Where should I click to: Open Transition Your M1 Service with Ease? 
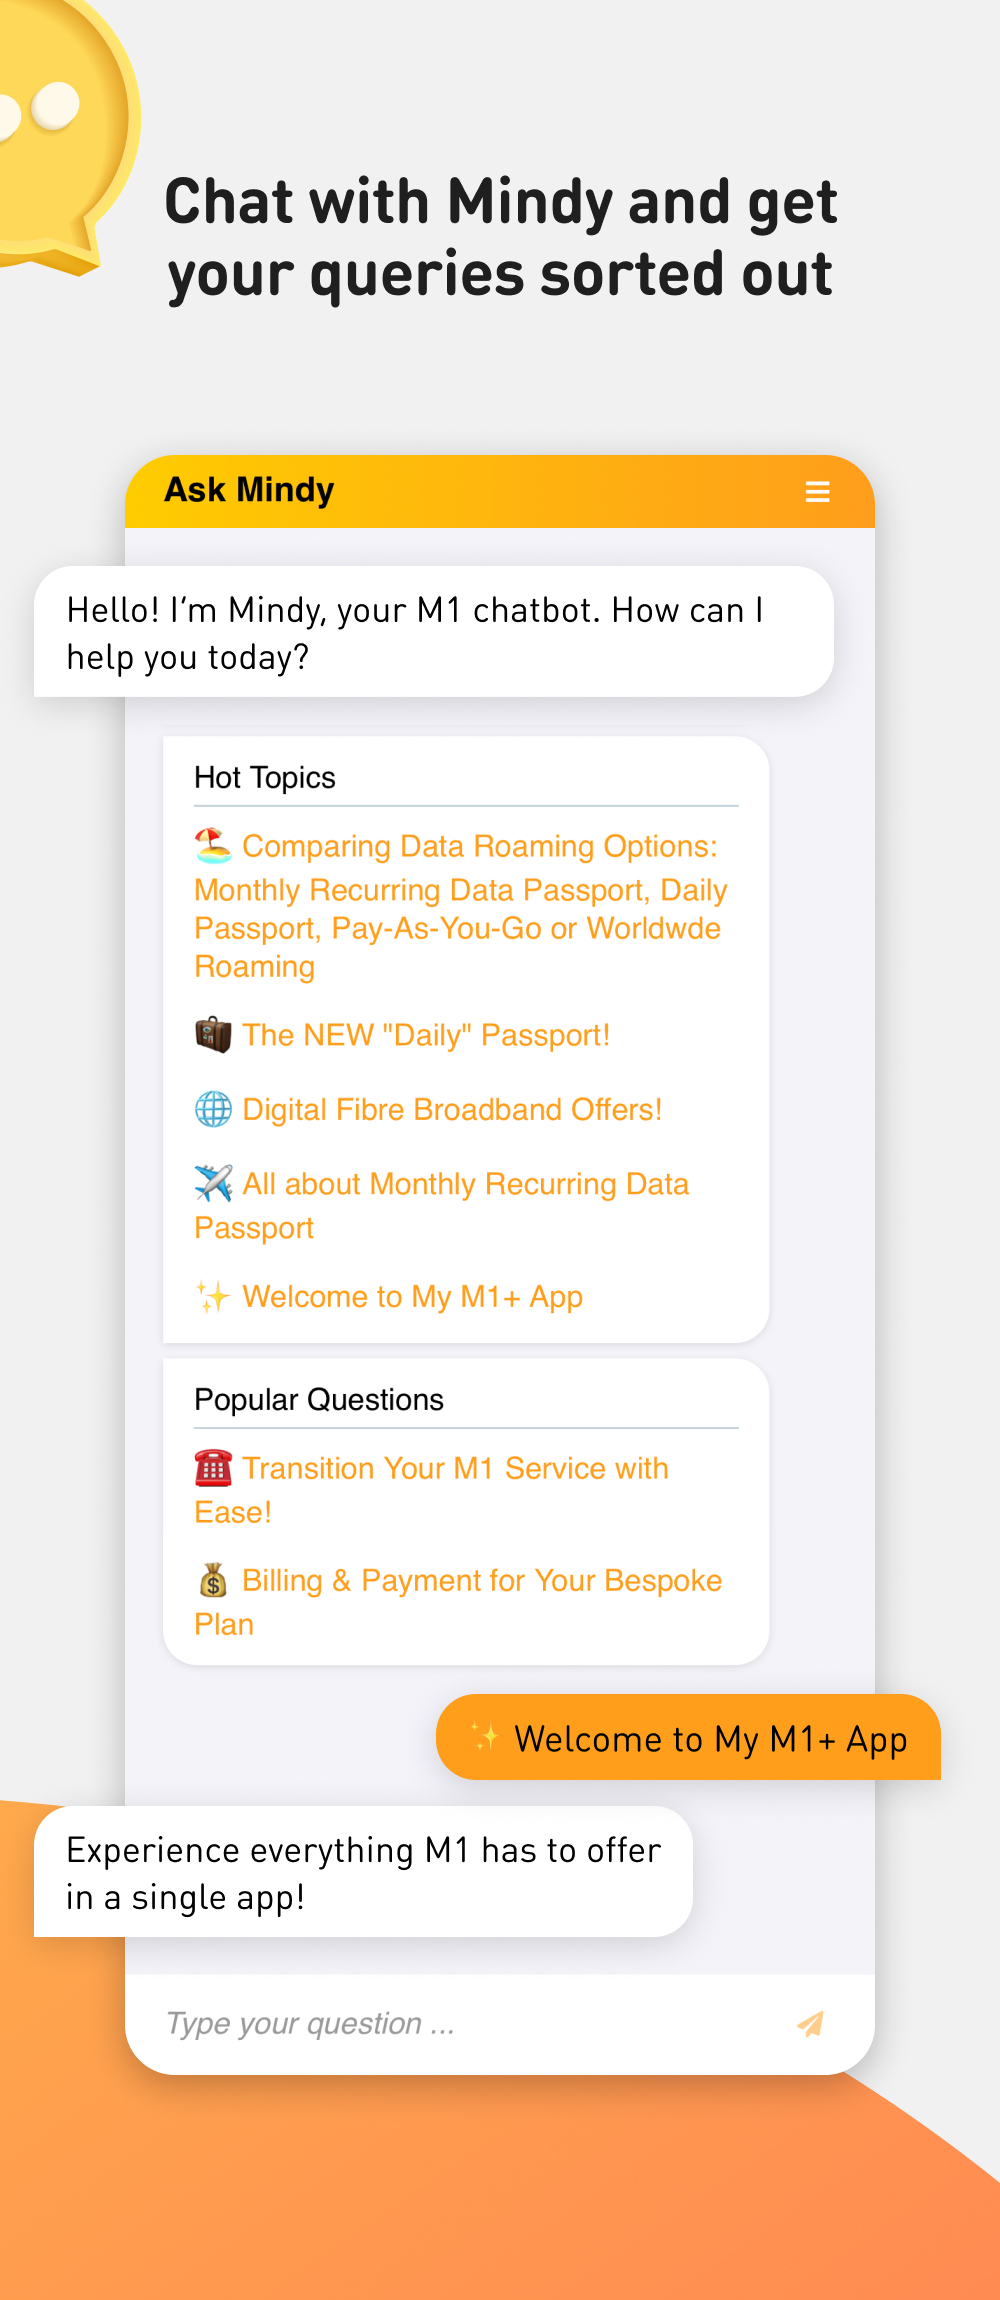point(455,1469)
